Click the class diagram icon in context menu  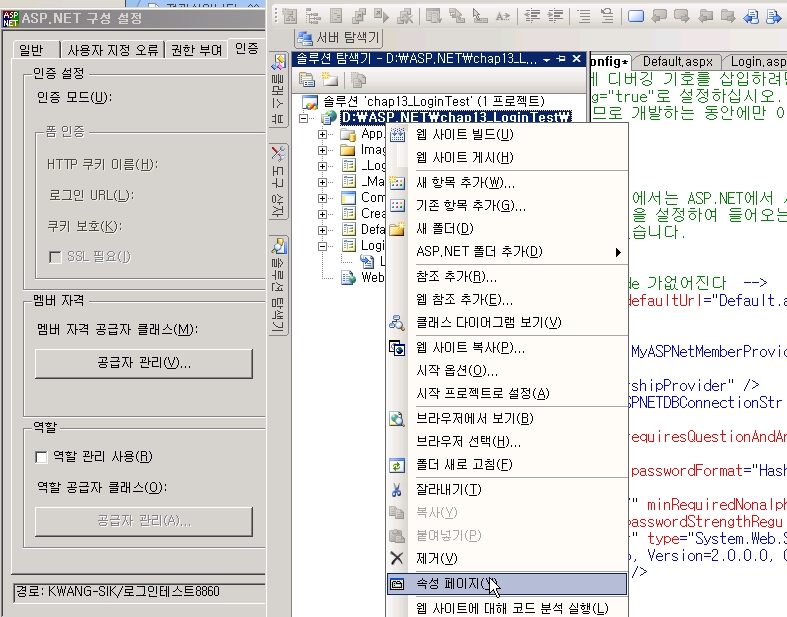[397, 322]
